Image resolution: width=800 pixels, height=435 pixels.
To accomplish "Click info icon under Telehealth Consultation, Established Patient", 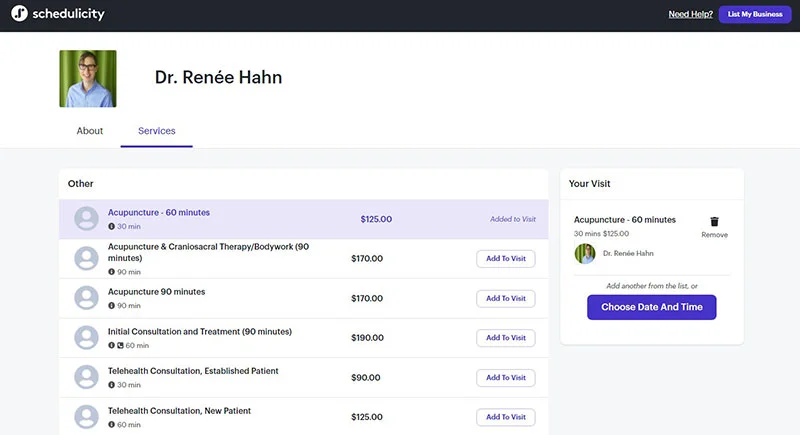I will pos(111,385).
